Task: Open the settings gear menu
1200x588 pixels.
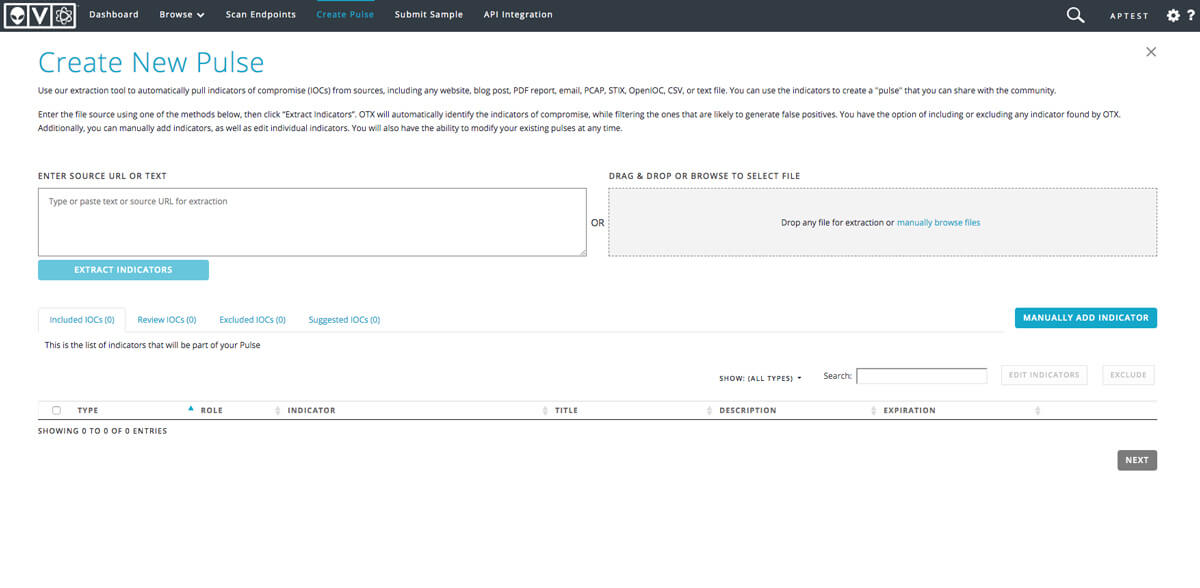Action: click(x=1174, y=15)
